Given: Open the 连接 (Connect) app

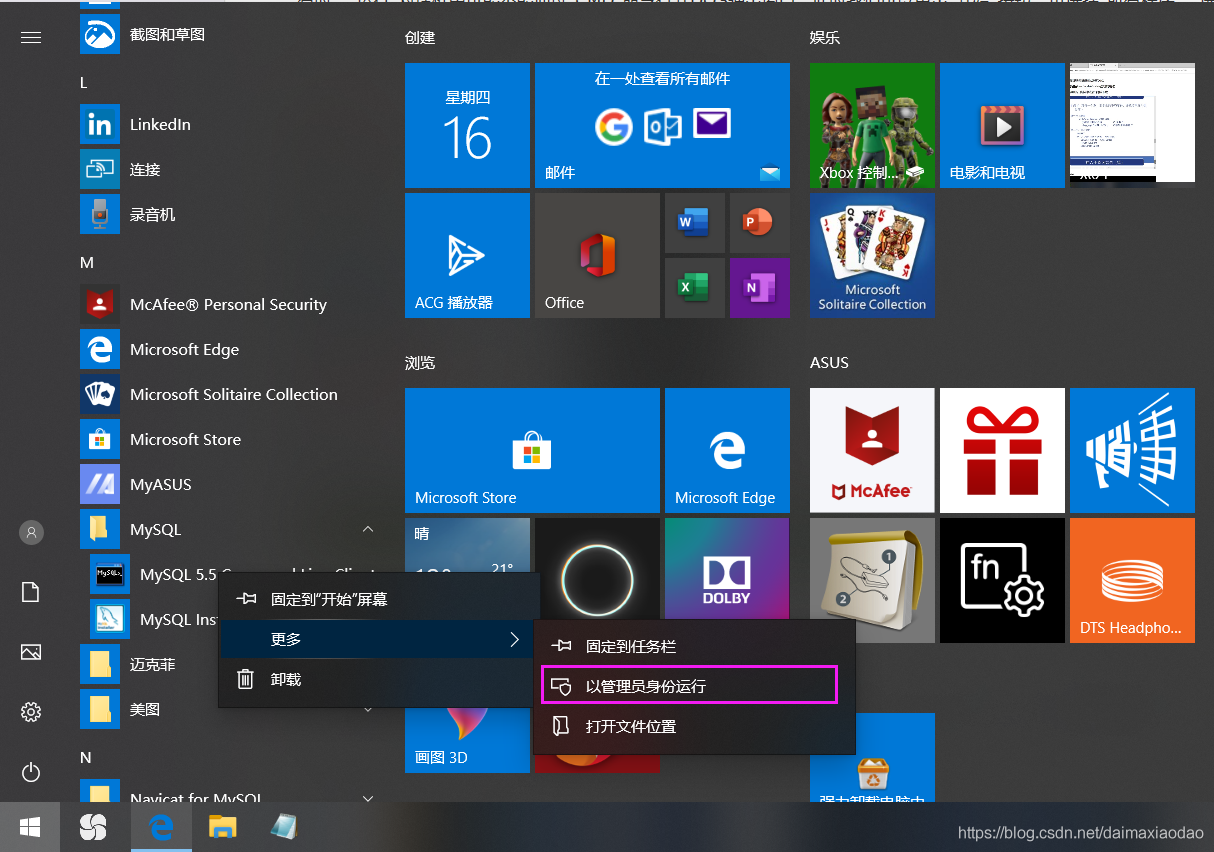Looking at the screenshot, I should tap(225, 169).
